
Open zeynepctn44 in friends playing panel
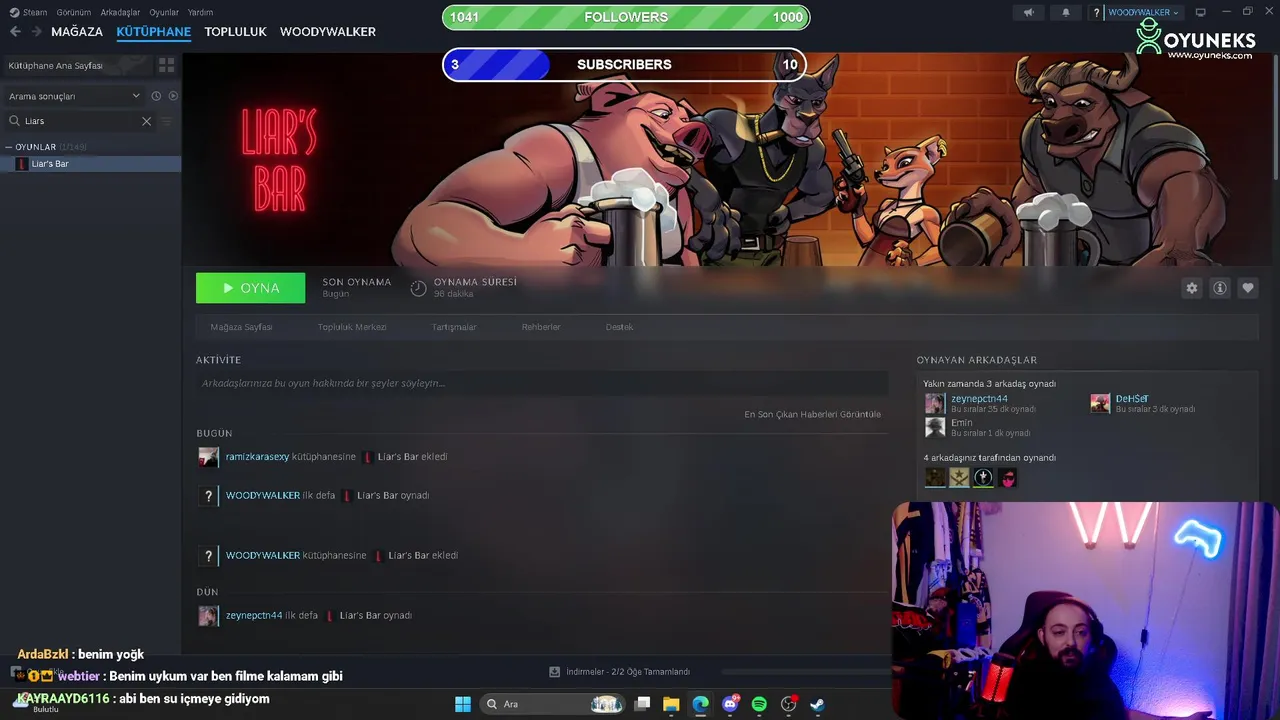pyautogui.click(x=979, y=399)
